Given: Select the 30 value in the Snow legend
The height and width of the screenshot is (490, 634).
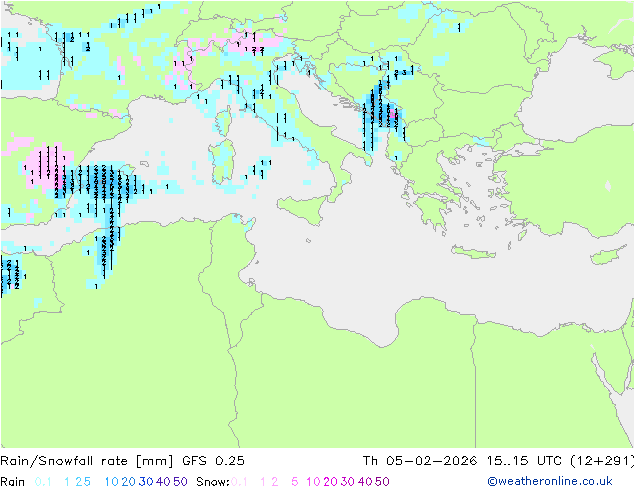Looking at the screenshot, I should pyautogui.click(x=348, y=482).
